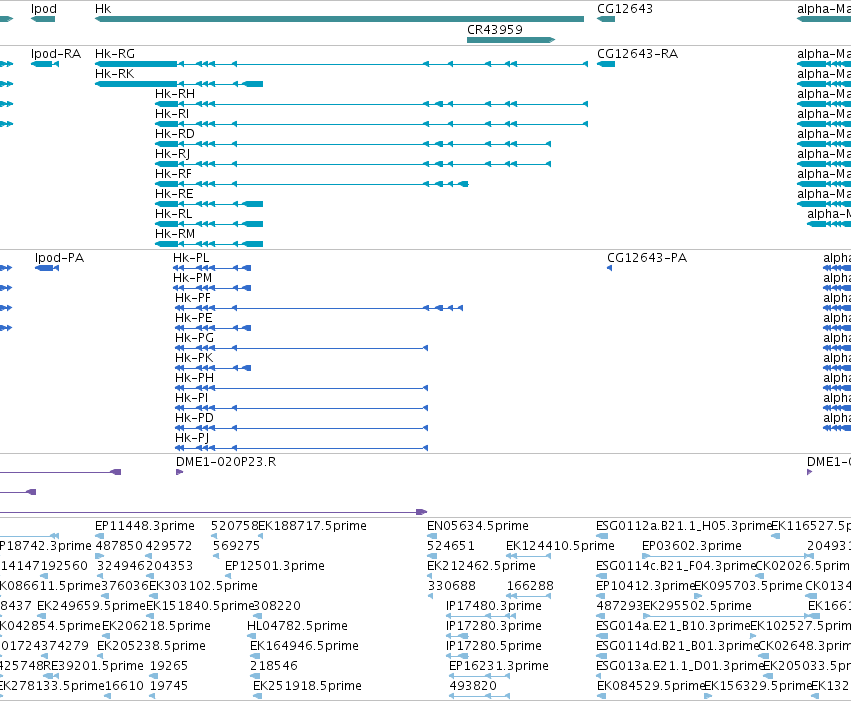Click the CG12643-PA protein label
The width and height of the screenshot is (851, 701).
pyautogui.click(x=647, y=258)
